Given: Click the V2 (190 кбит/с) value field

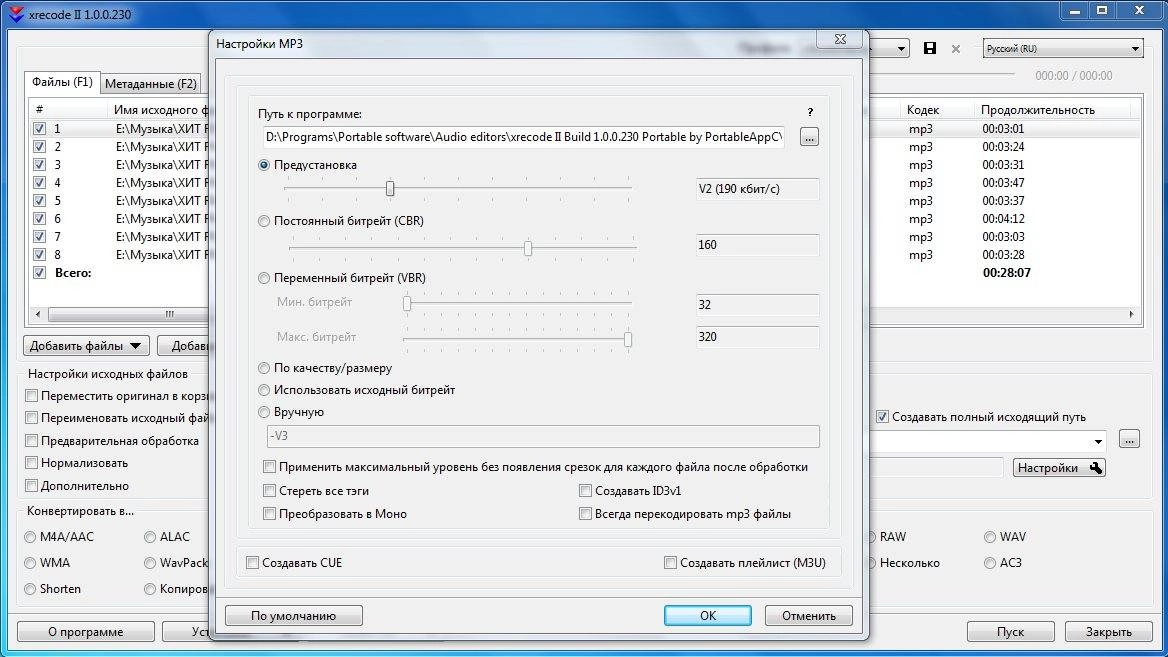Looking at the screenshot, I should [x=757, y=189].
